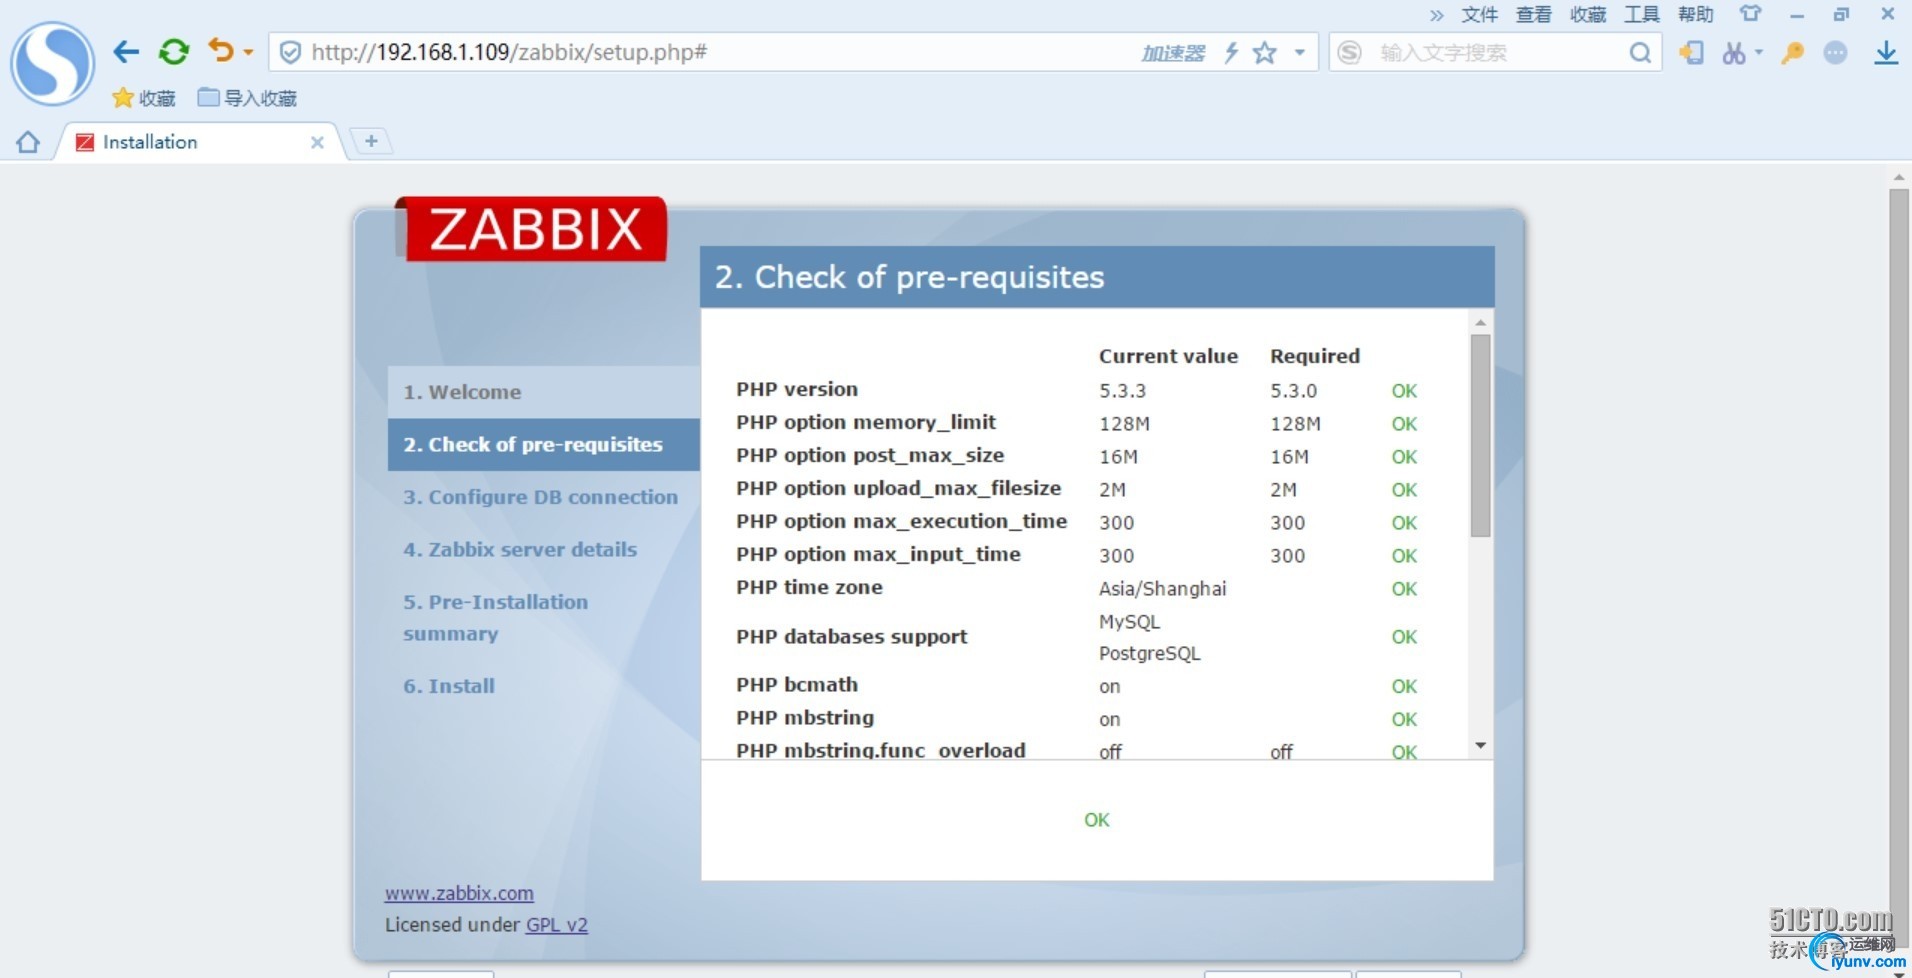Open the 工具 menu
Viewport: 1912px width, 978px height.
[x=1642, y=14]
